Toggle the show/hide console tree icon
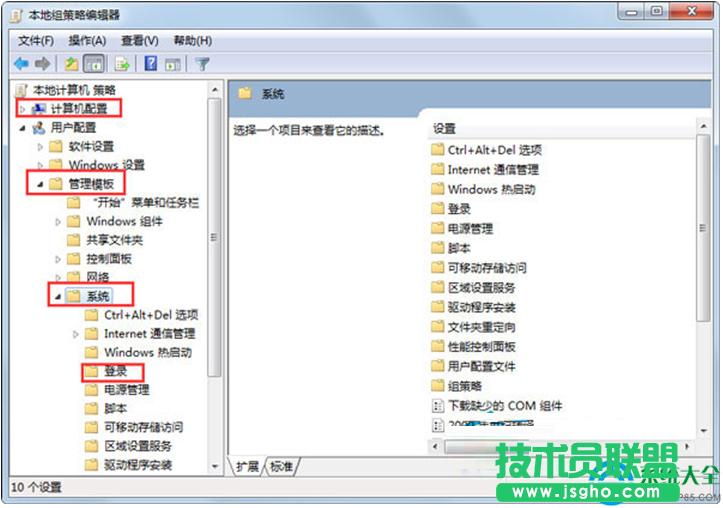The image size is (723, 508). (x=94, y=64)
